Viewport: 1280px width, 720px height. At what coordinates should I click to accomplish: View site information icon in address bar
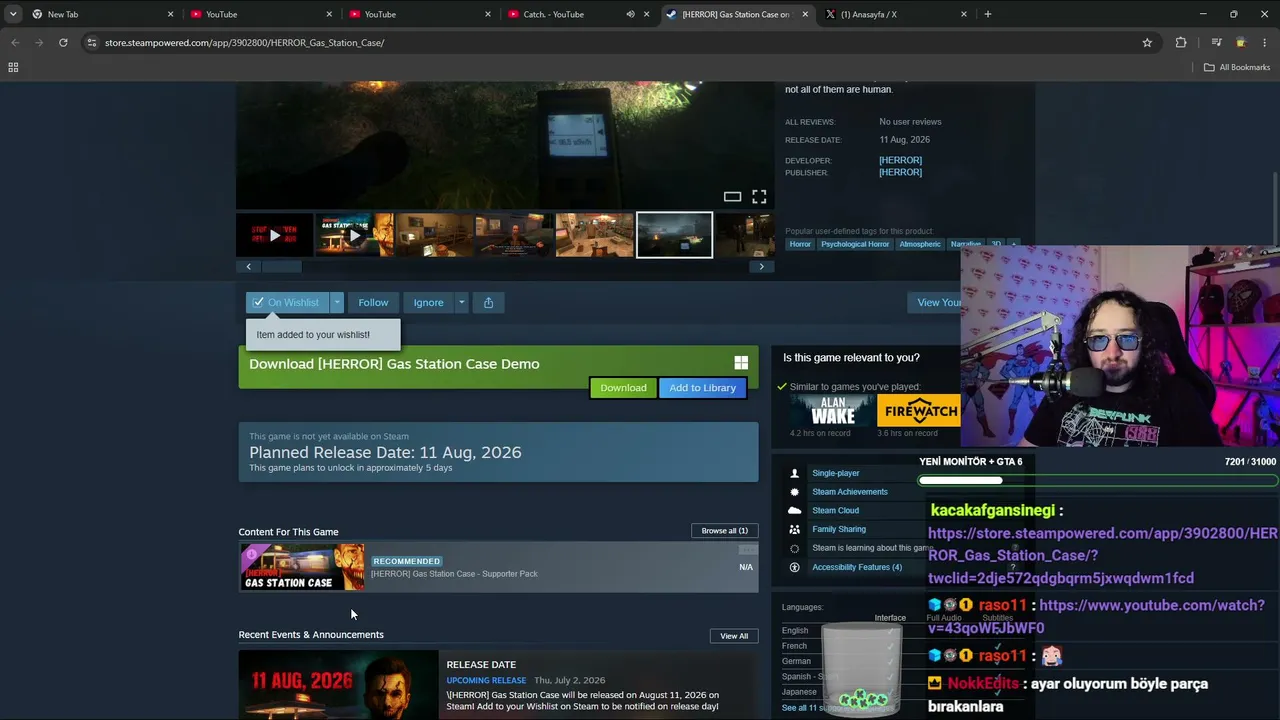pyautogui.click(x=92, y=43)
